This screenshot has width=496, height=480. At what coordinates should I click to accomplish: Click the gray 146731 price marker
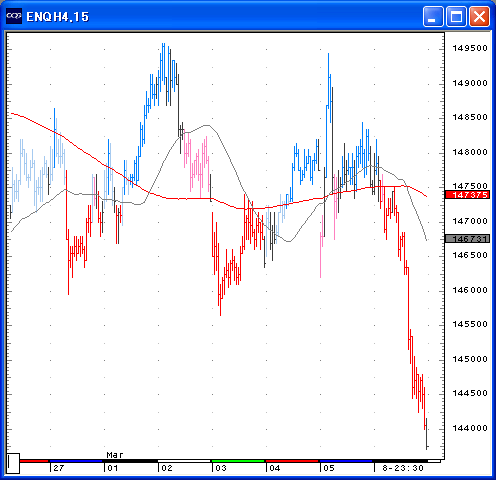click(468, 238)
